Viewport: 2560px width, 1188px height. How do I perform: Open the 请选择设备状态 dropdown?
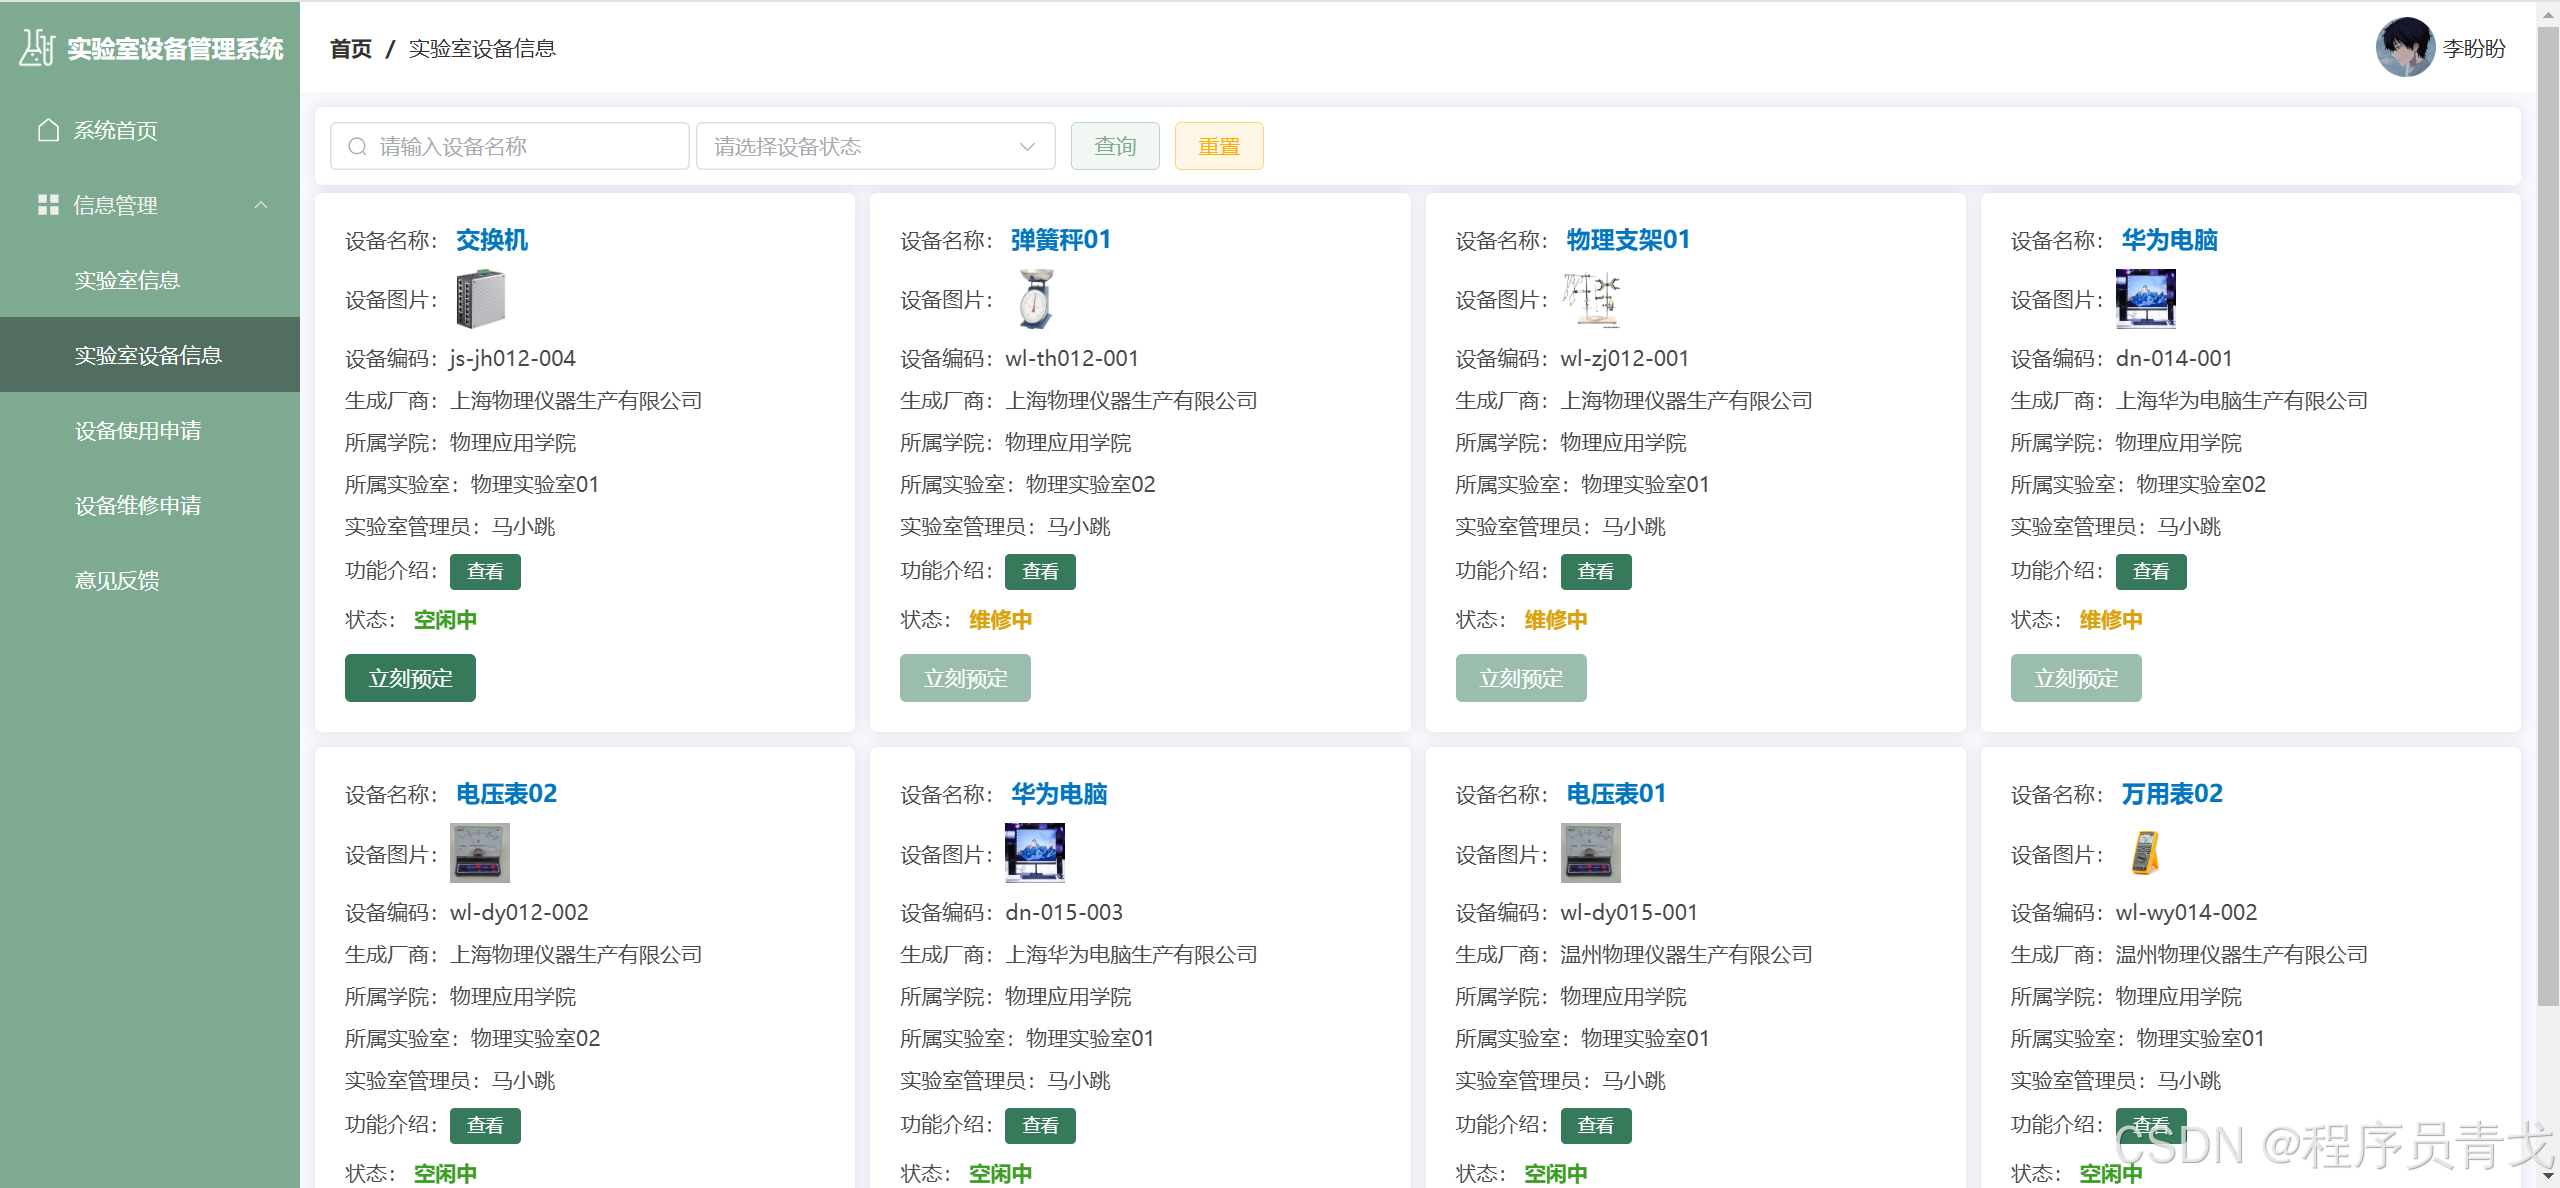coord(875,146)
